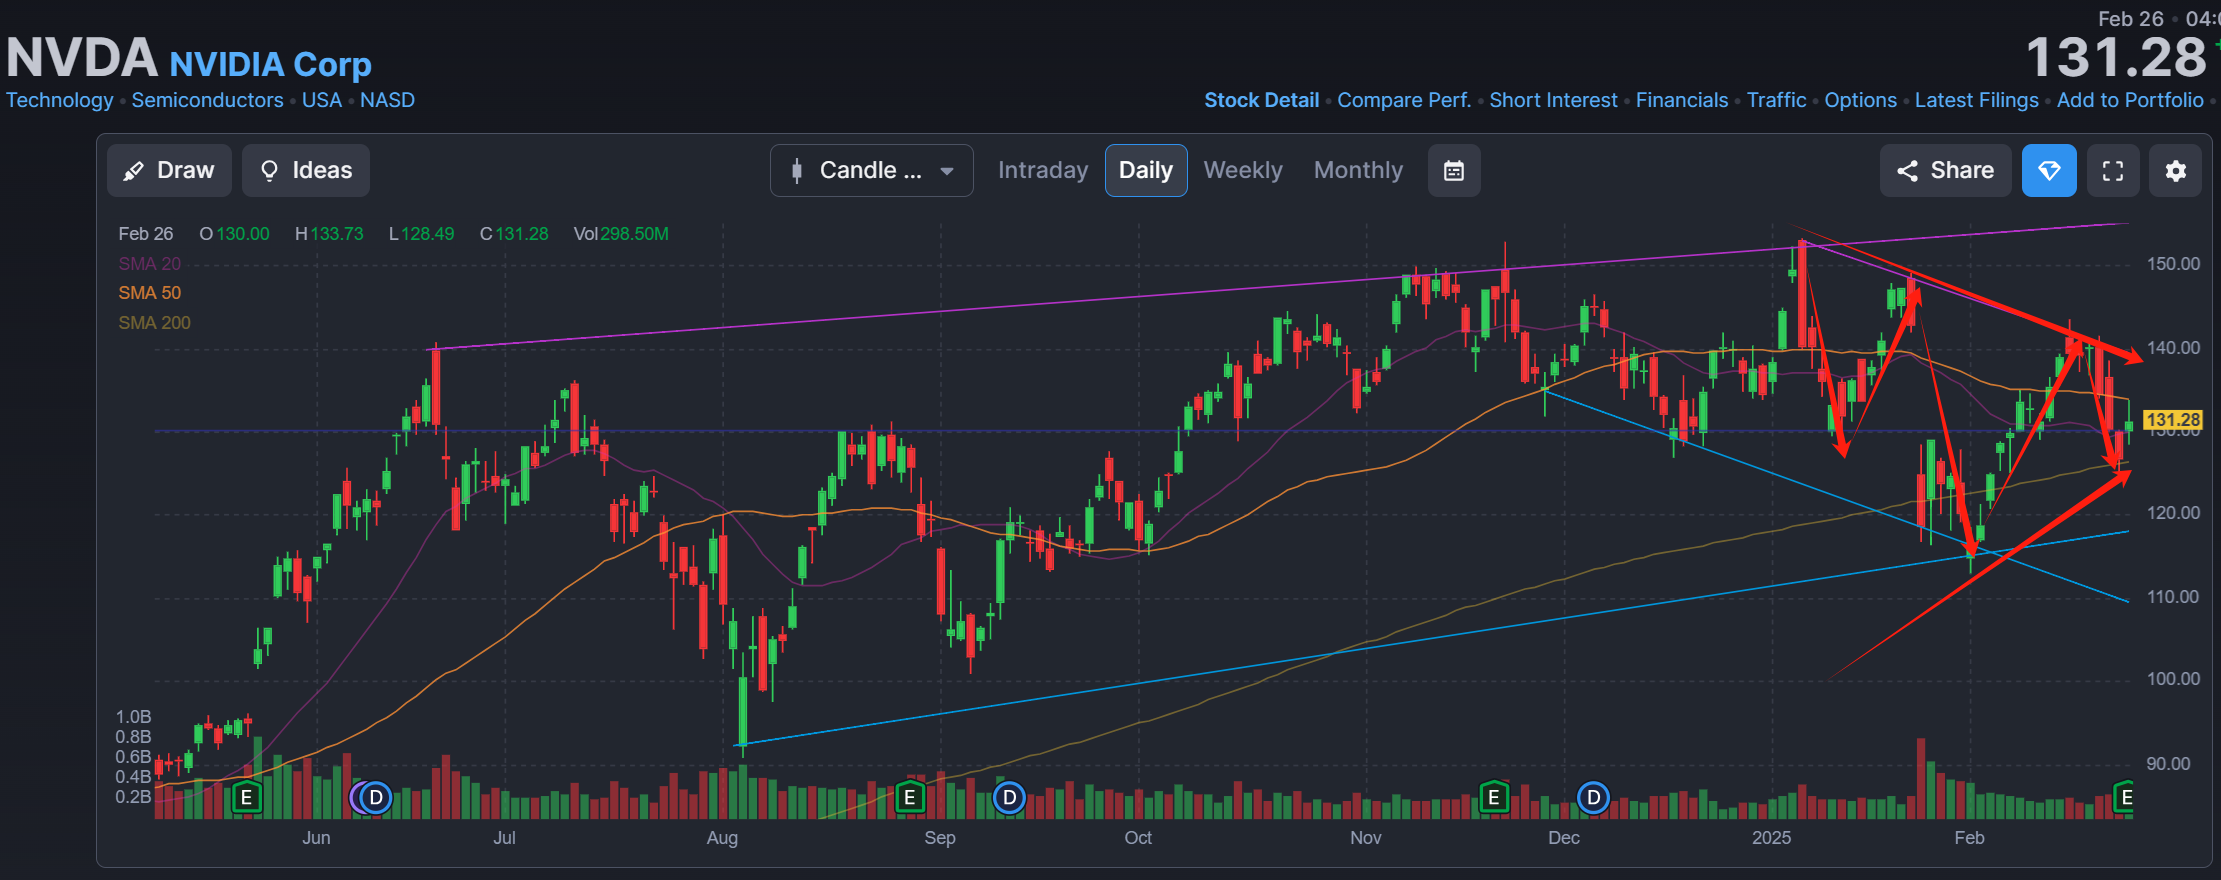Screen dimensions: 2221x880
Task: Click the Jun date axis label
Action: [316, 838]
